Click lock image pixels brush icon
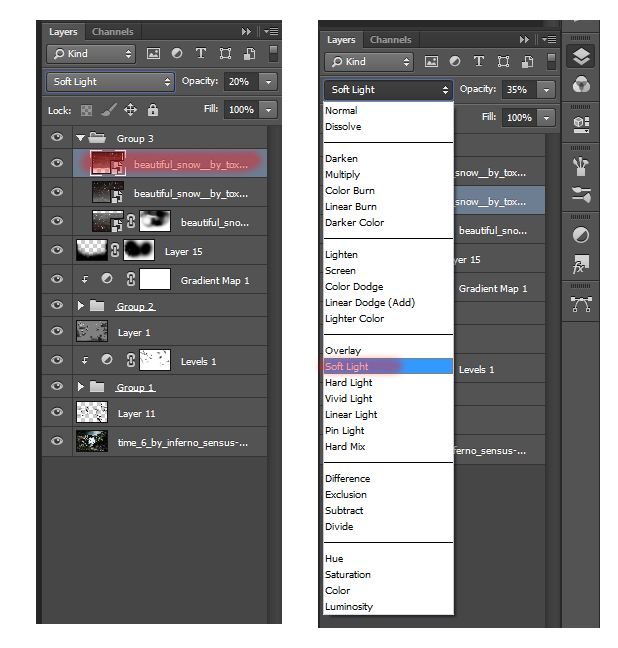Viewport: 618px width, 648px height. click(109, 110)
